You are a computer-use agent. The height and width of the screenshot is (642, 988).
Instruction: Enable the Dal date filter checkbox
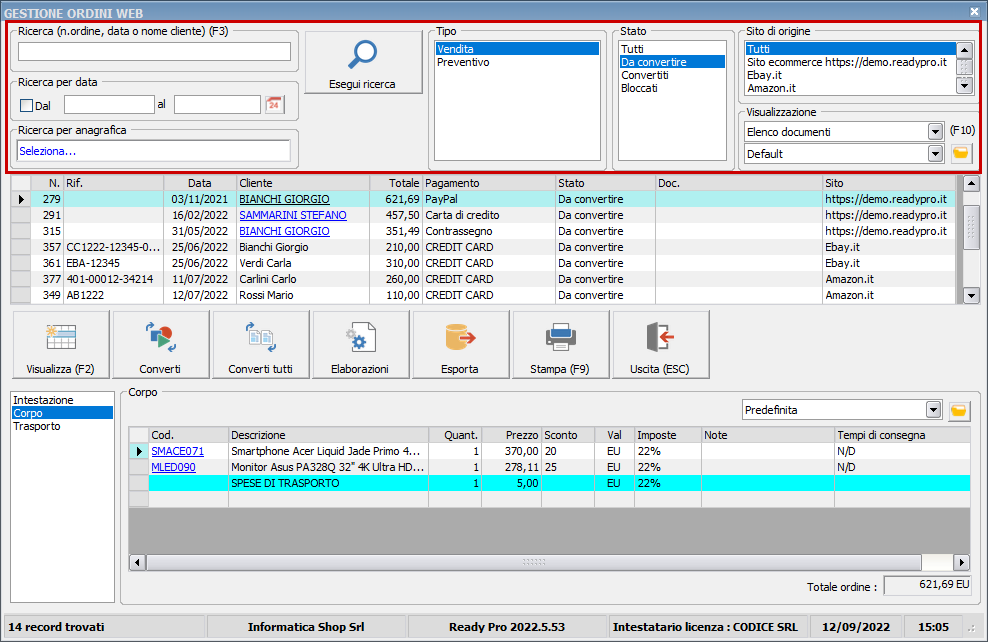point(27,106)
